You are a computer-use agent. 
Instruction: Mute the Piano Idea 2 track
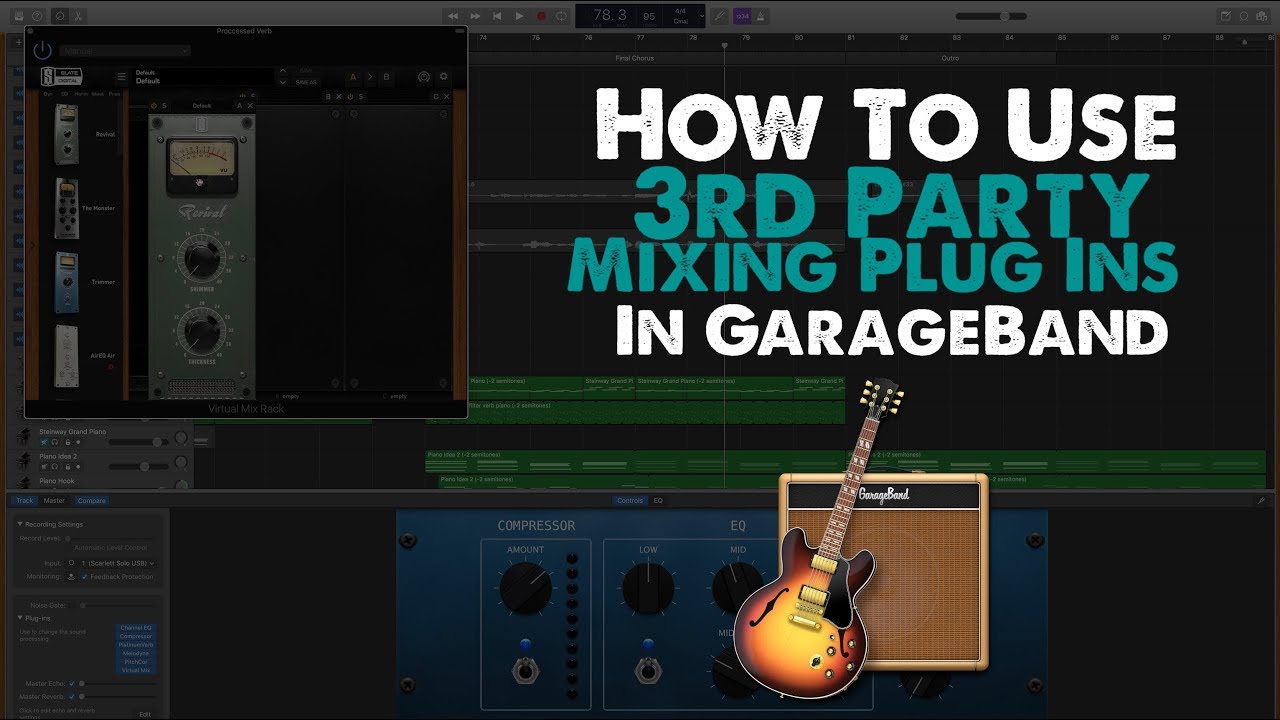coord(44,466)
